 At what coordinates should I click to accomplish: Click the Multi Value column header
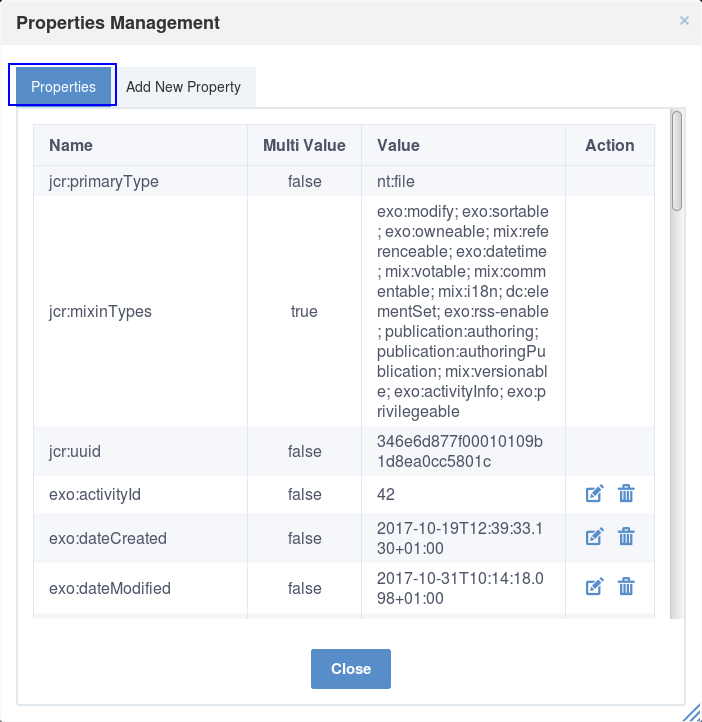(304, 146)
